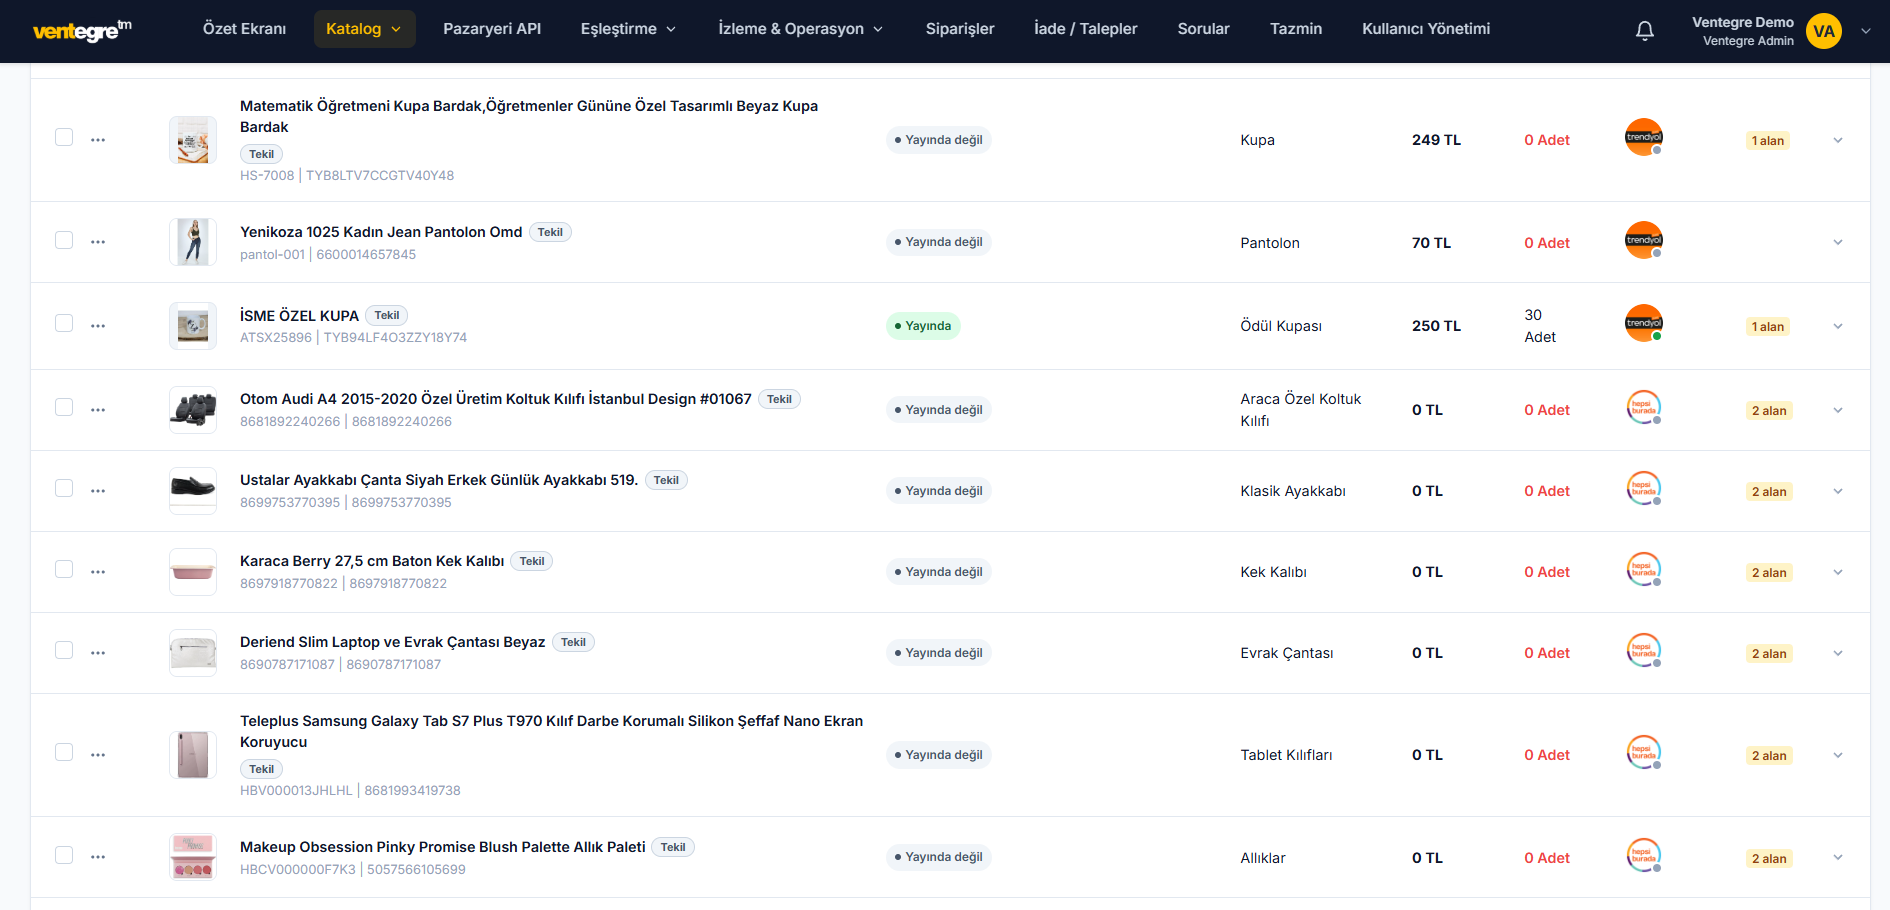Click the Yayında status badge
The height and width of the screenshot is (910, 1890).
pos(923,326)
